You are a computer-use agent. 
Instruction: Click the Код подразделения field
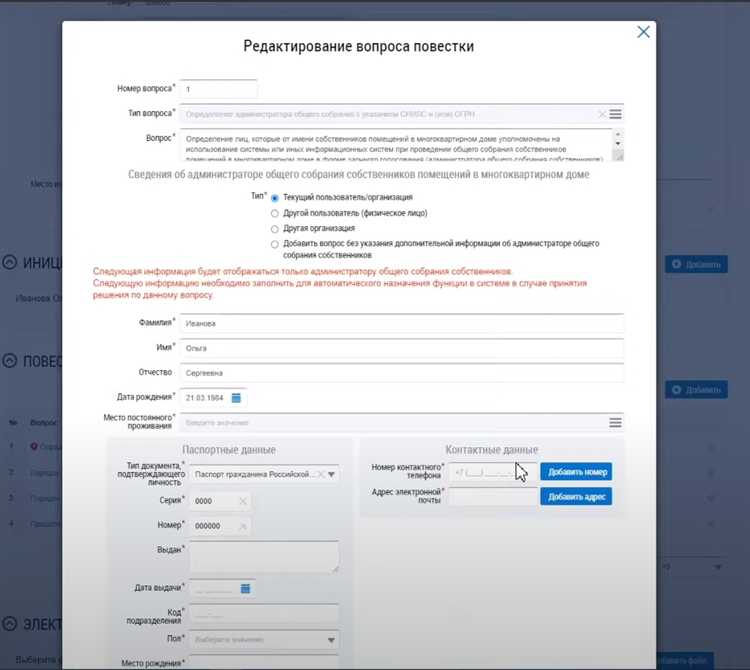point(264,614)
